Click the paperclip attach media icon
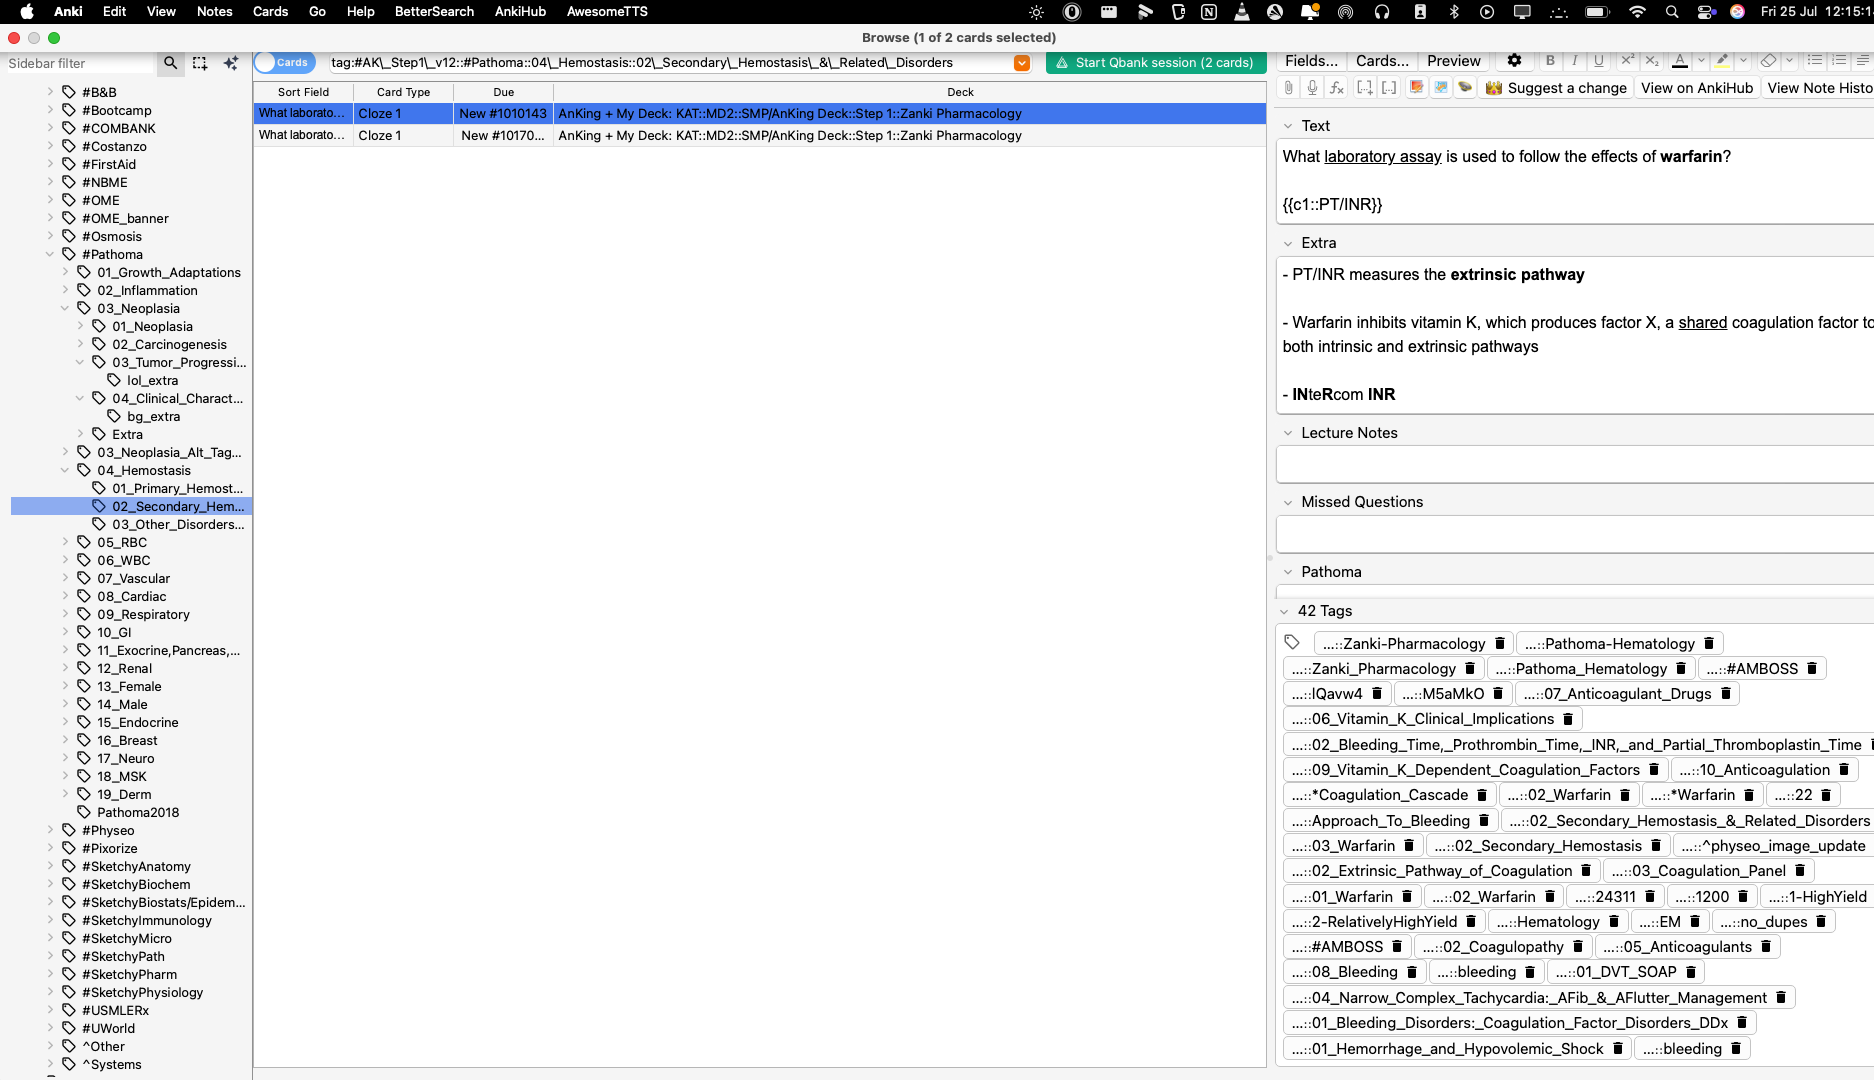The image size is (1874, 1080). pos(1288,88)
